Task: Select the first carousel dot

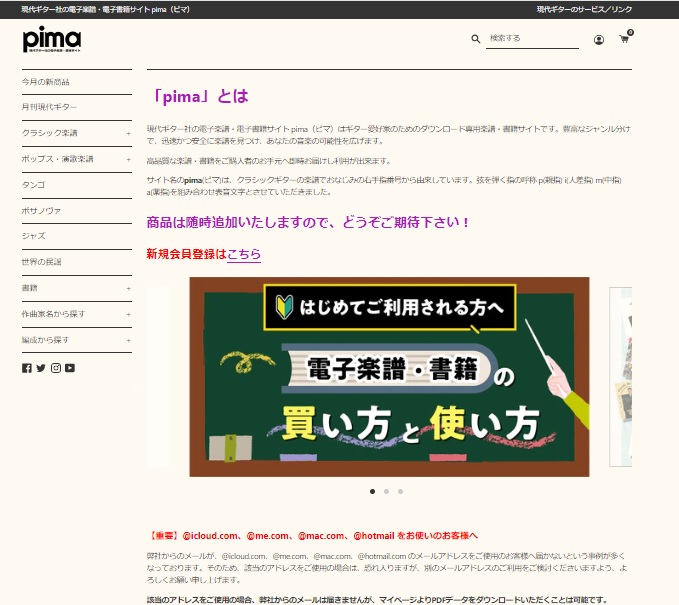Action: tap(372, 492)
